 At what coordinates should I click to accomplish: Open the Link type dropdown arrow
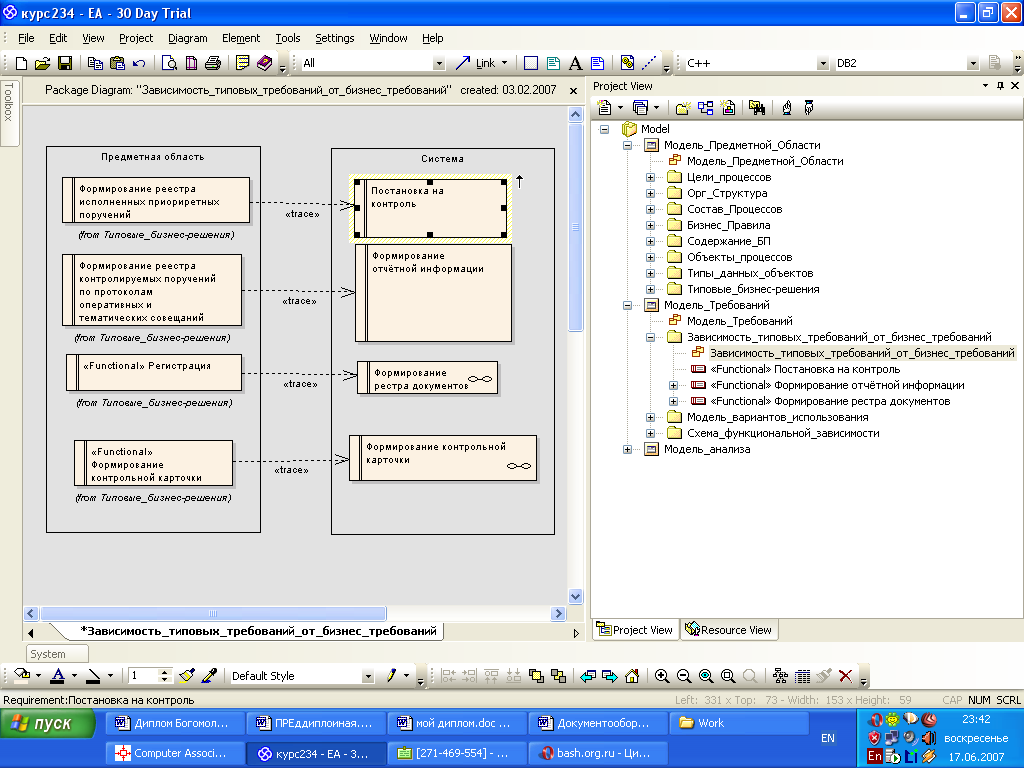coord(504,63)
